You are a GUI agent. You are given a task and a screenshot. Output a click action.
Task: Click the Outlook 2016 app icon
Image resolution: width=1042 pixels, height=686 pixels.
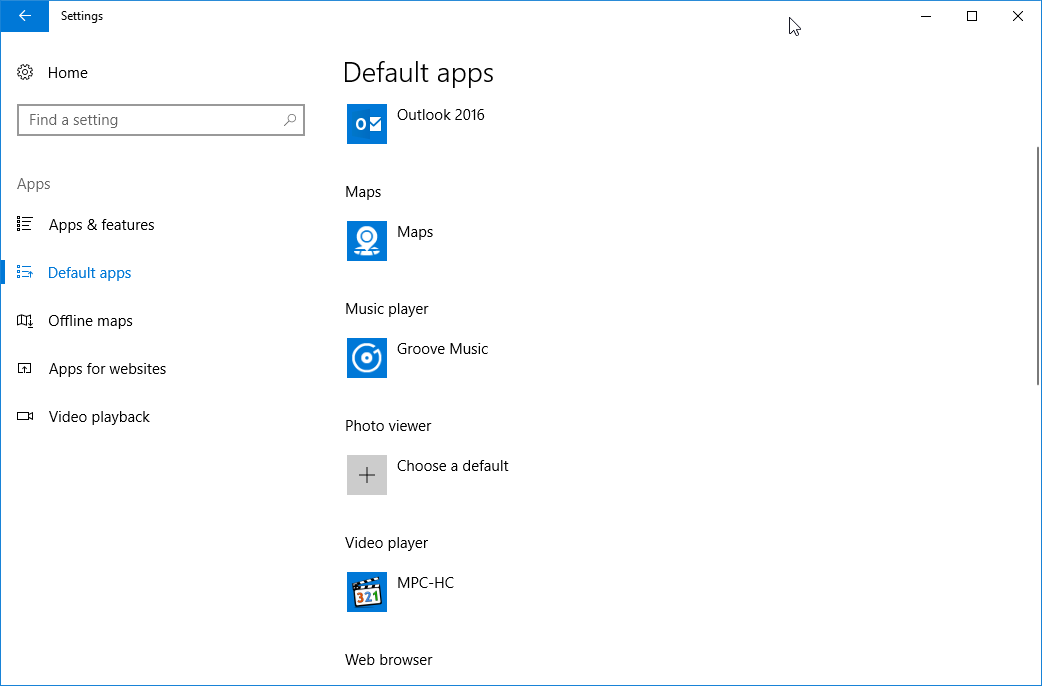[x=366, y=124]
